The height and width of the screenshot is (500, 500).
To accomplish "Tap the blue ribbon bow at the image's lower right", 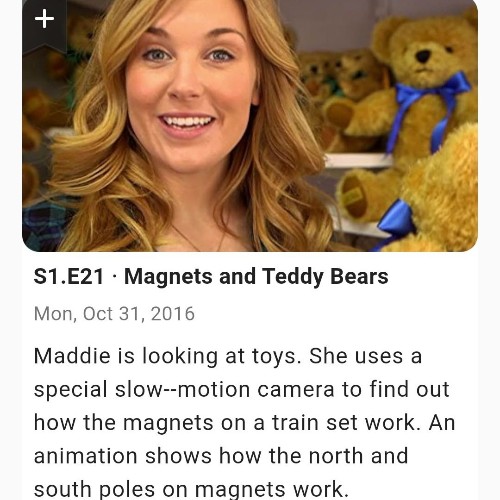I will pyautogui.click(x=397, y=220).
